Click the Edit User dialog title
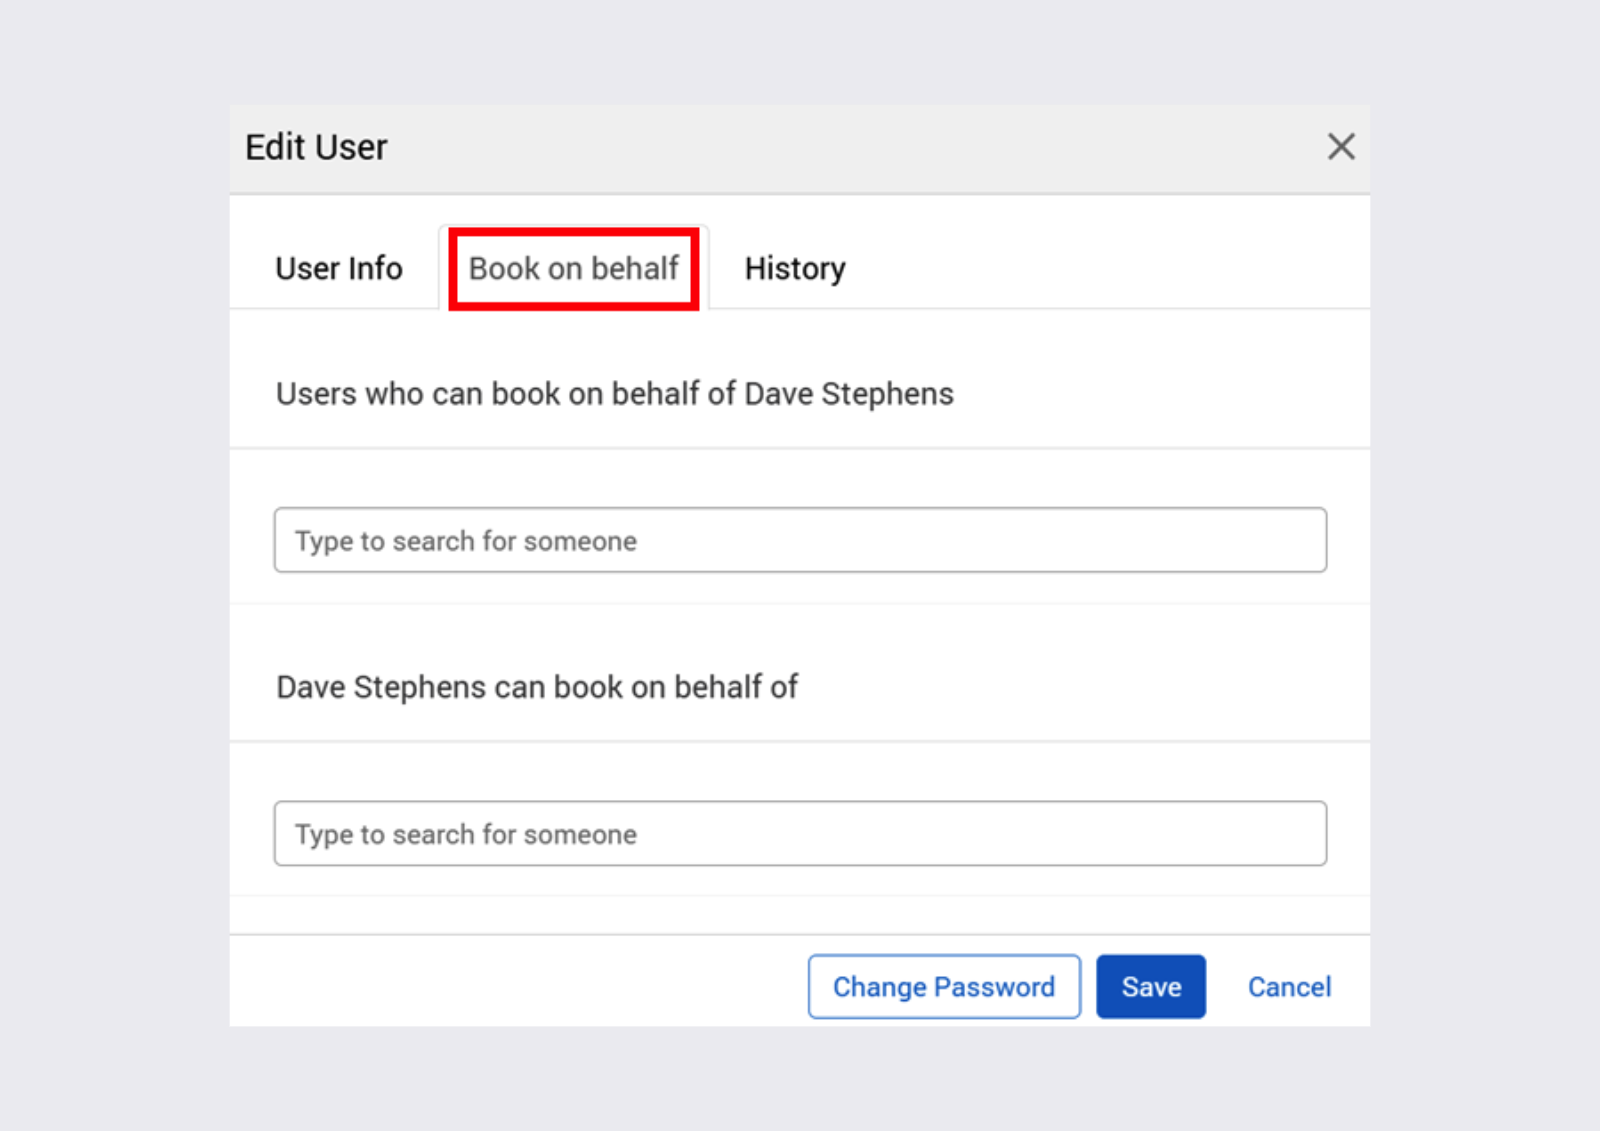Screen dimensions: 1600x1131 316,147
